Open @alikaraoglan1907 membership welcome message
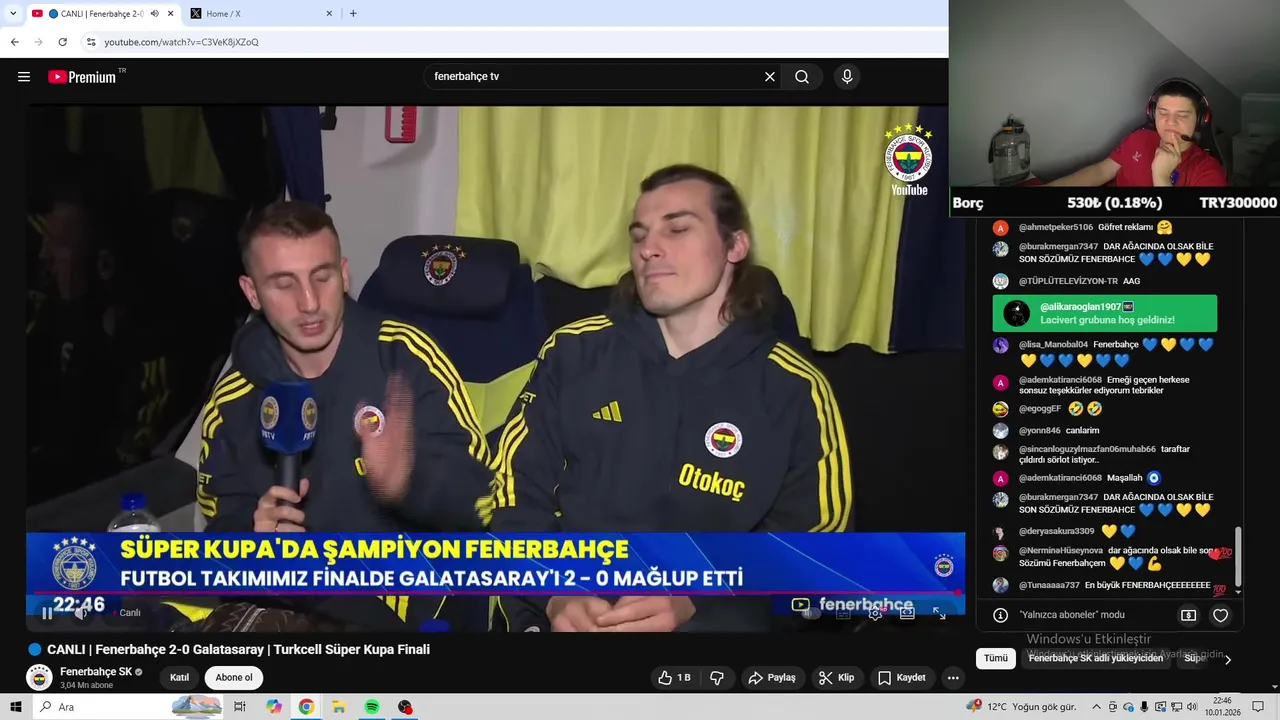The image size is (1280, 720). [x=1105, y=313]
